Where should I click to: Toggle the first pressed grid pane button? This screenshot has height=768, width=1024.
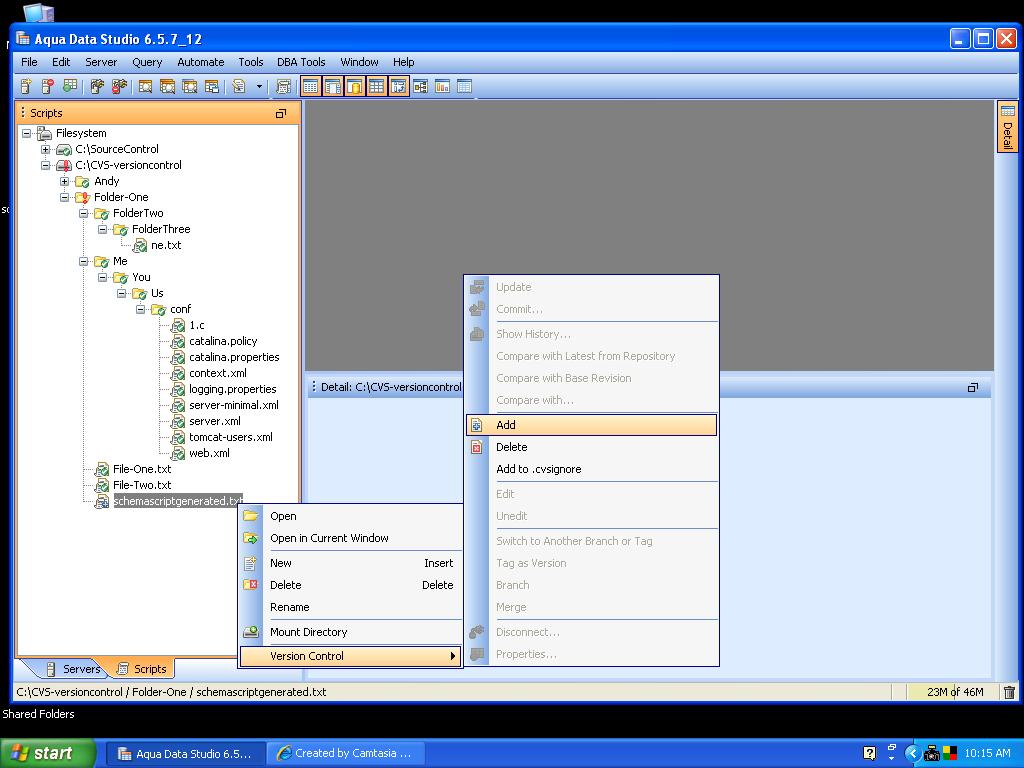coord(311,86)
